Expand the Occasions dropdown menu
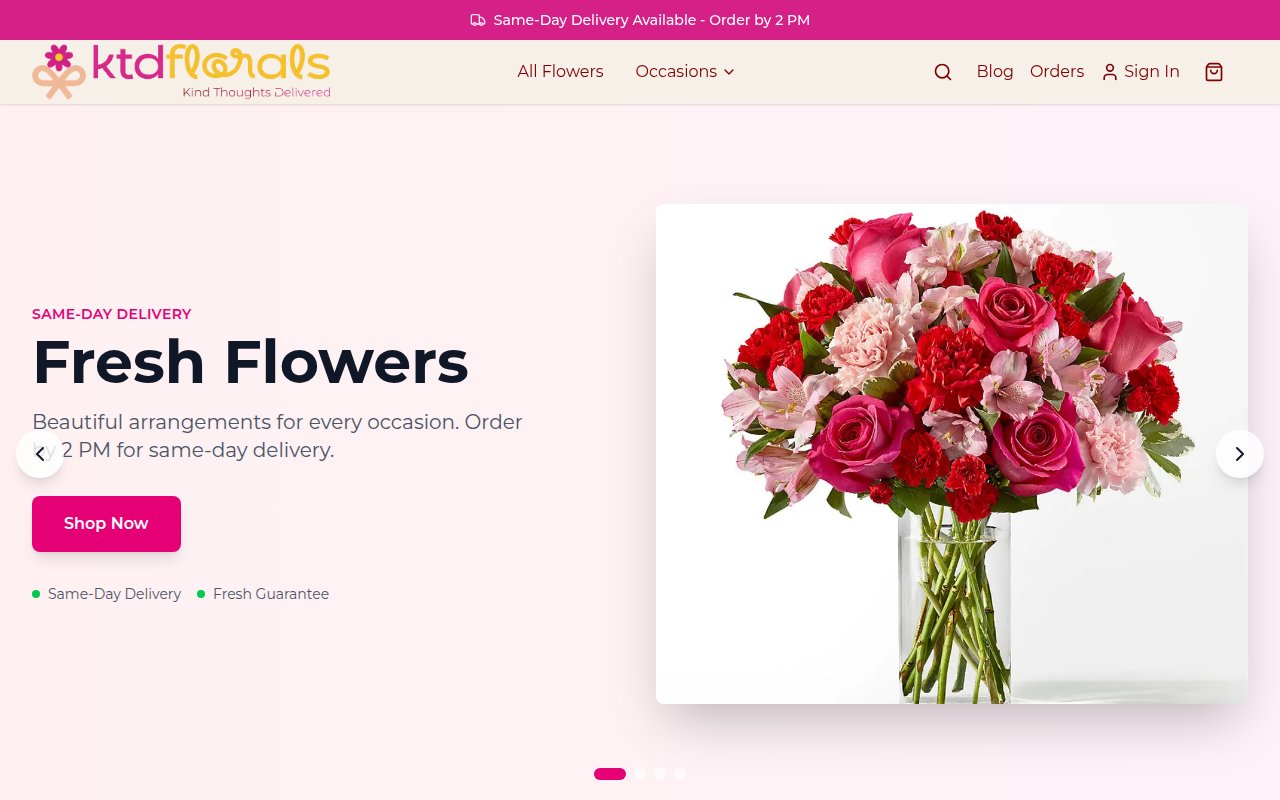 (x=676, y=71)
